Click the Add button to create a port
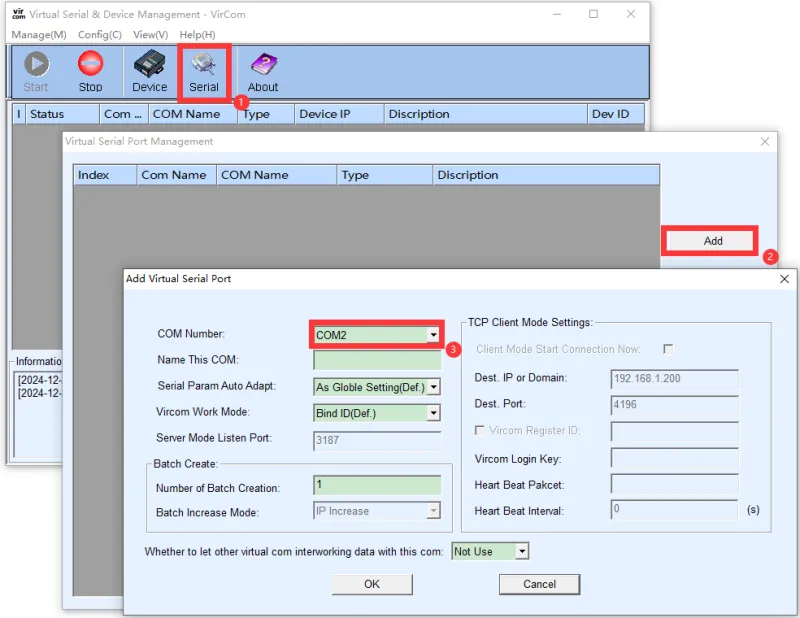800x618 pixels. (x=709, y=240)
